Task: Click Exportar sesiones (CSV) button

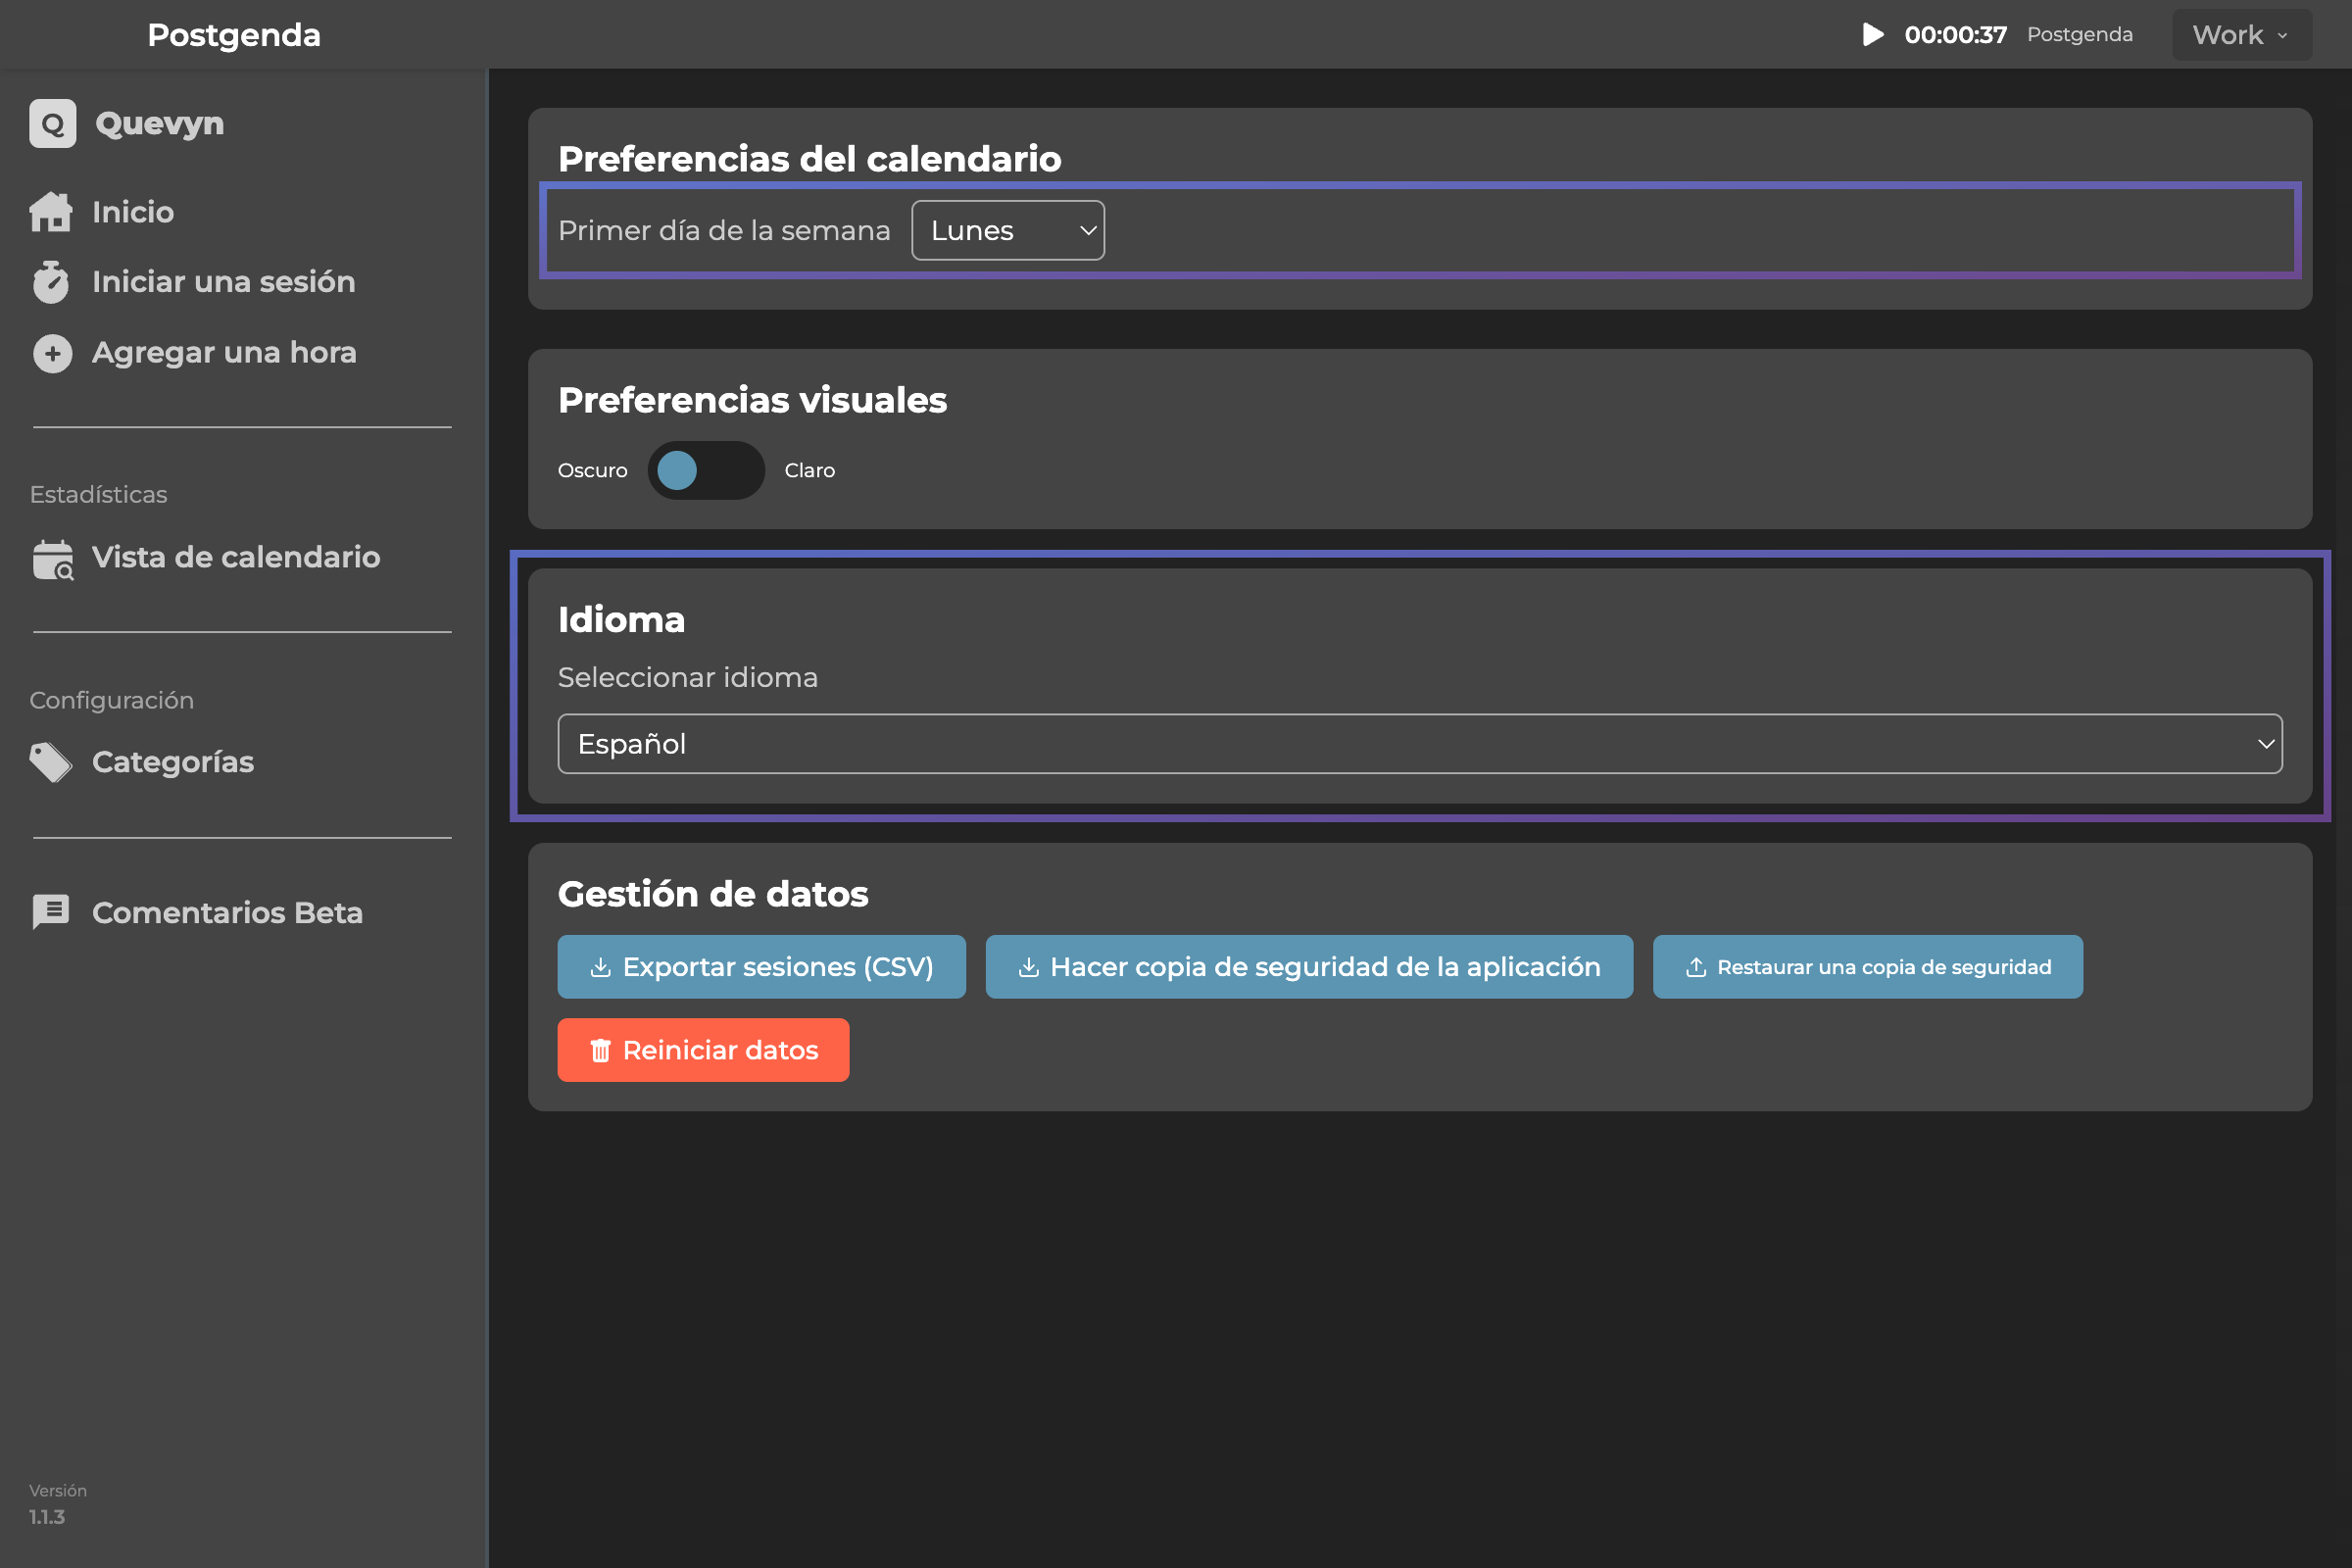Action: [762, 967]
